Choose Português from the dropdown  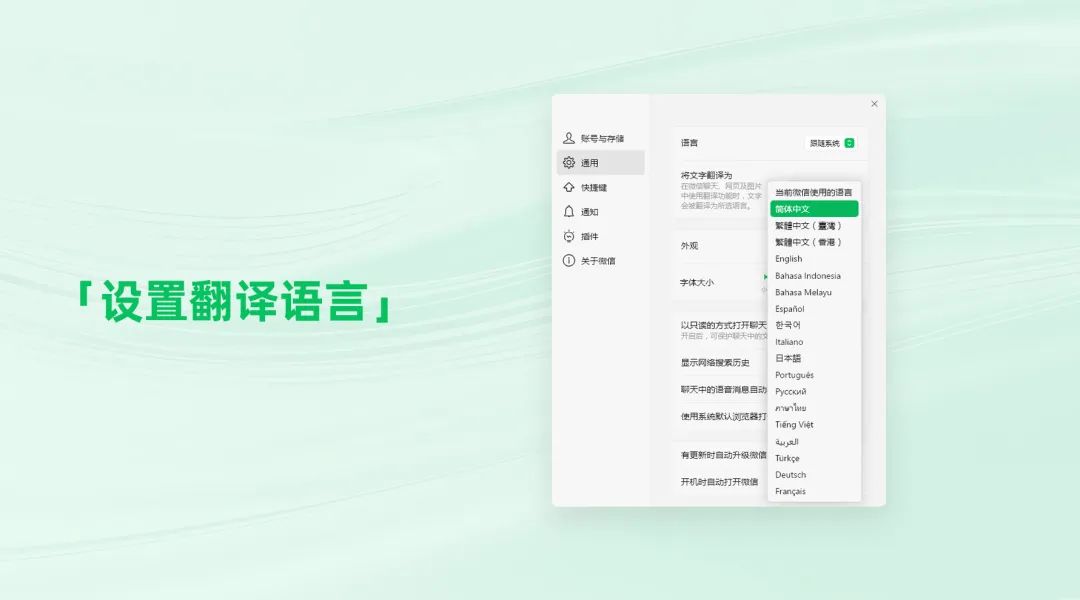click(813, 375)
